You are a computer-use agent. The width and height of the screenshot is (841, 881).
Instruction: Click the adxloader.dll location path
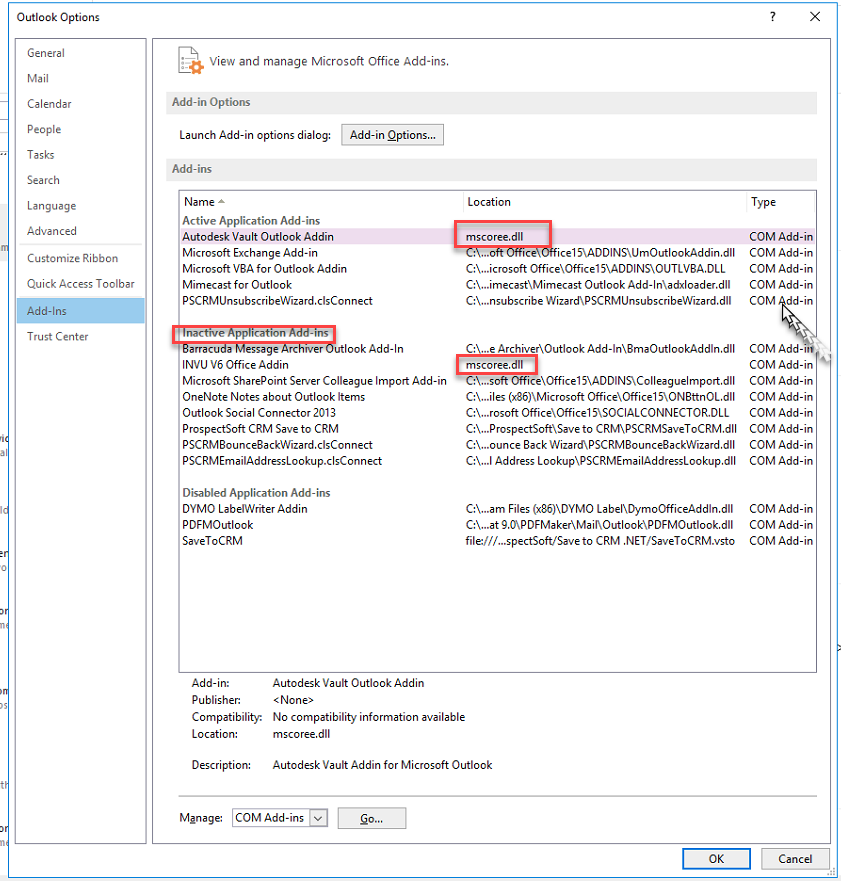tap(598, 285)
